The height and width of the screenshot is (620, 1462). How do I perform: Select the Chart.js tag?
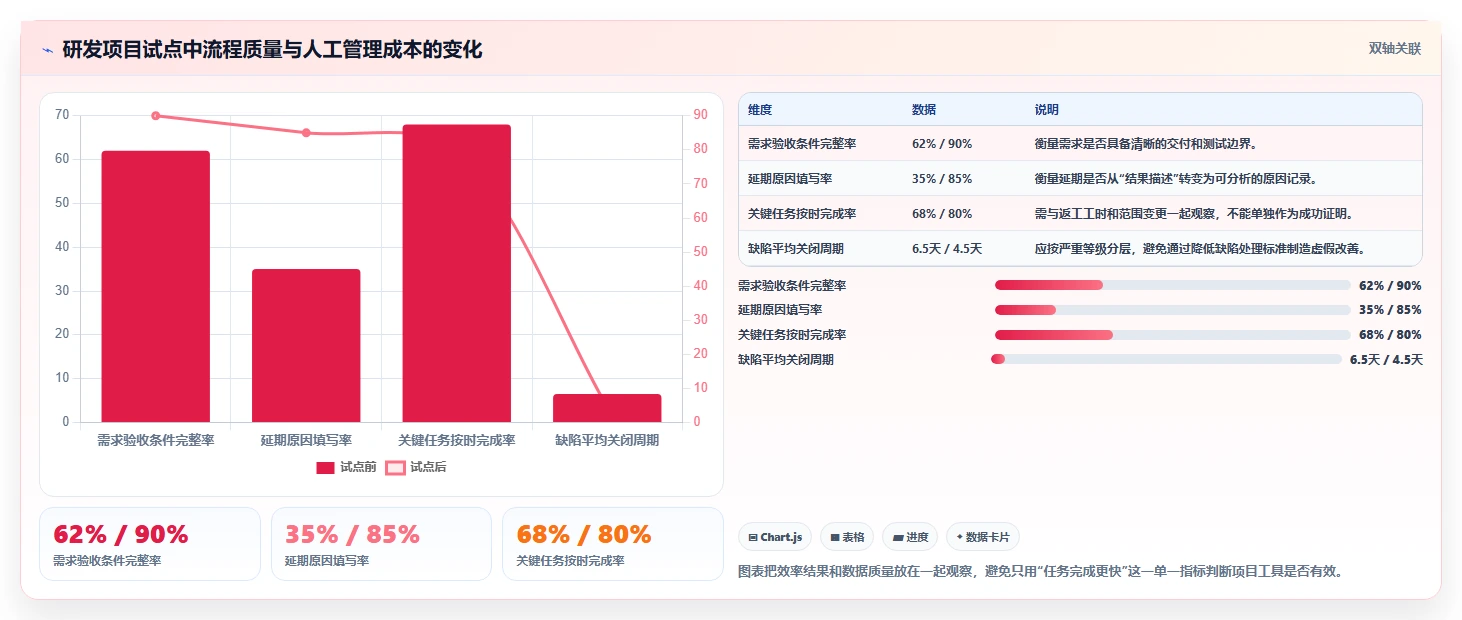pyautogui.click(x=775, y=537)
